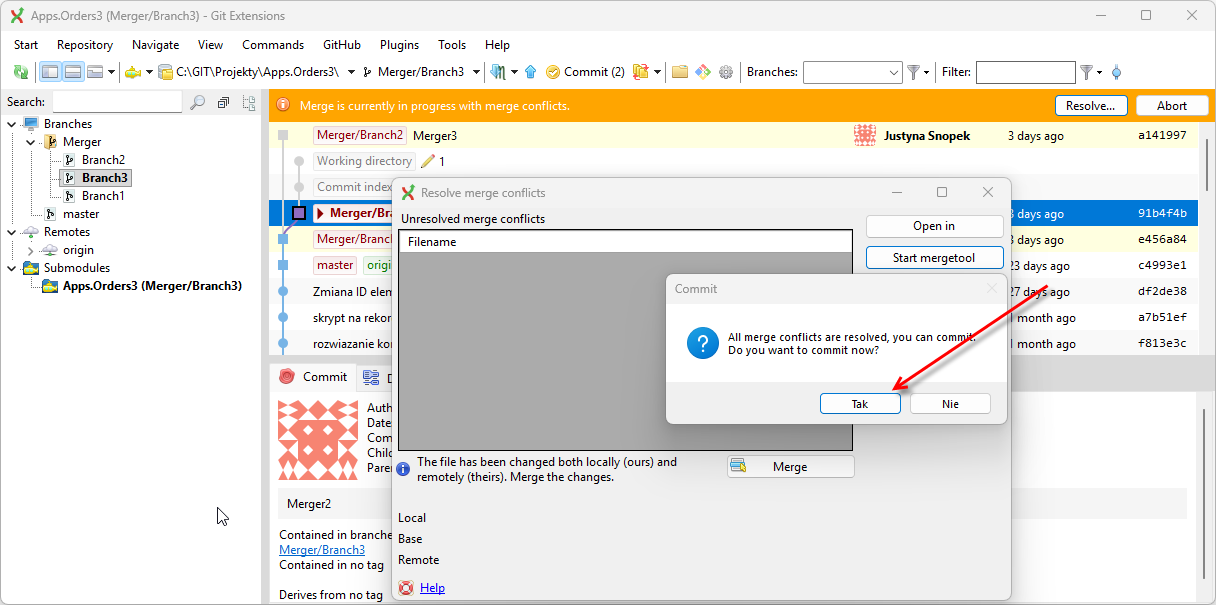Image resolution: width=1216 pixels, height=605 pixels.
Task: Open the repository path dropdown arrow
Action: (x=351, y=72)
